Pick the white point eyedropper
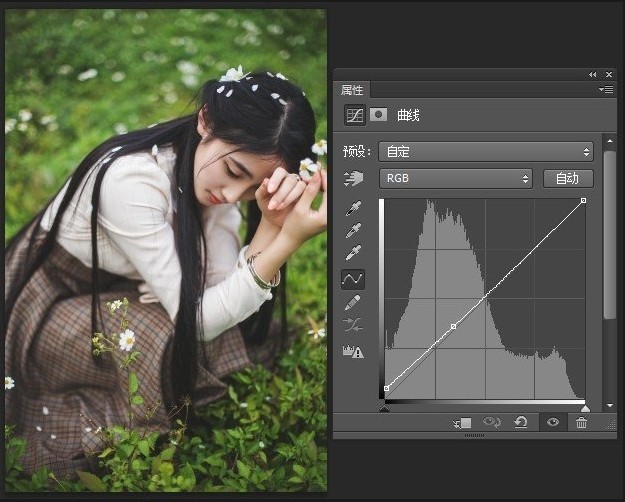This screenshot has width=625, height=502. 354,254
